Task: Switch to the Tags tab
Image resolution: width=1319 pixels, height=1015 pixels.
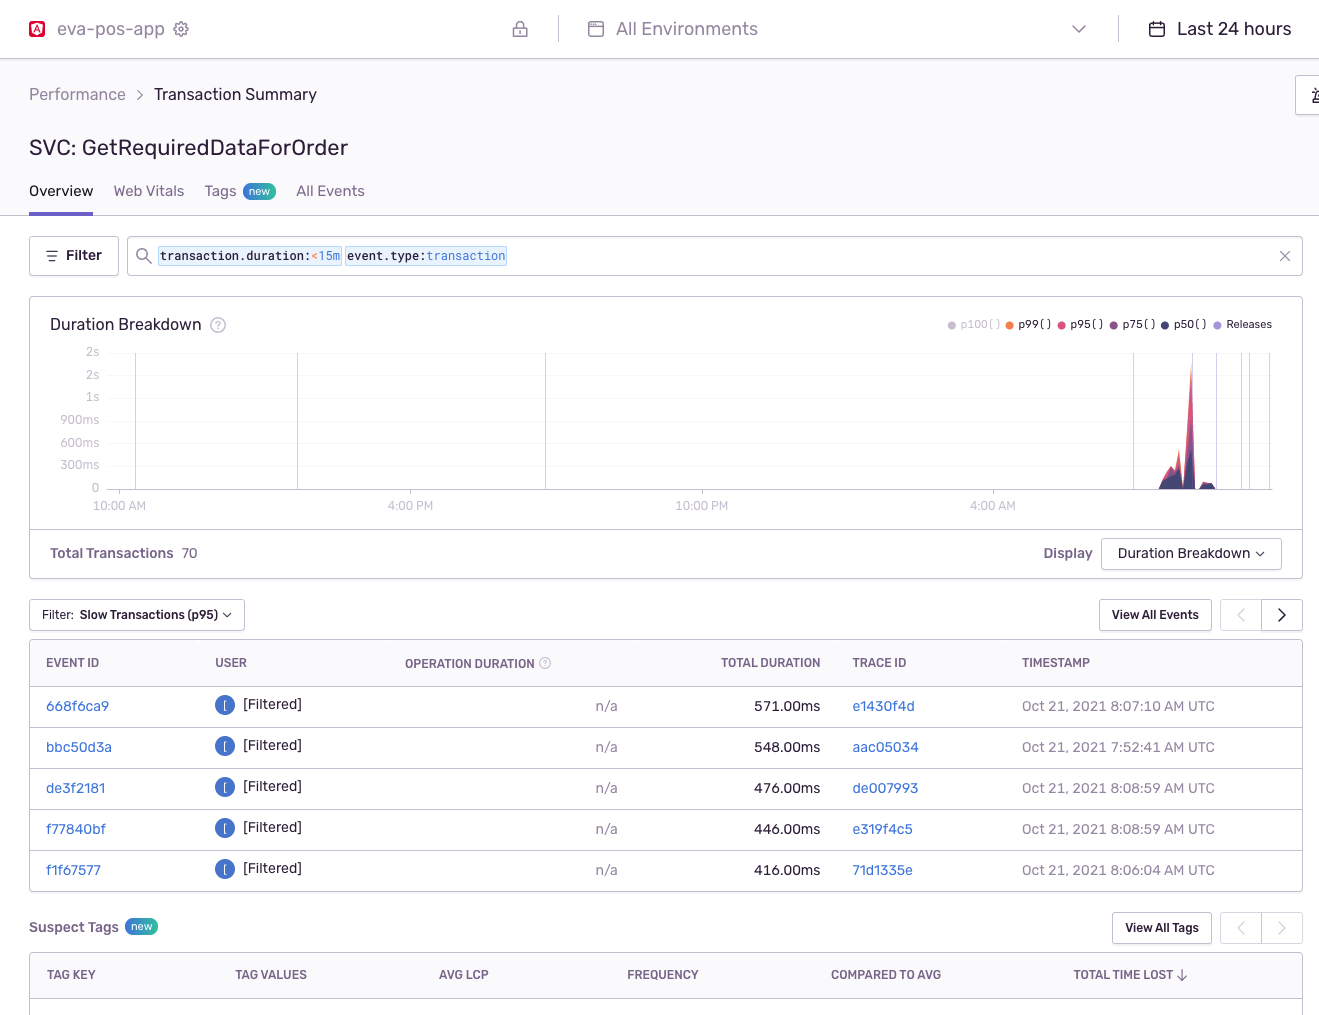Action: 240,191
